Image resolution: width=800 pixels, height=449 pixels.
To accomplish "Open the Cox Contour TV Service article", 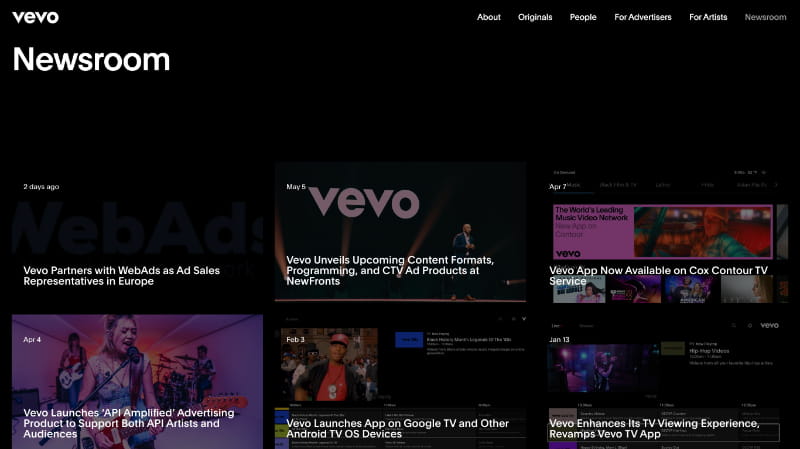I will (x=658, y=275).
